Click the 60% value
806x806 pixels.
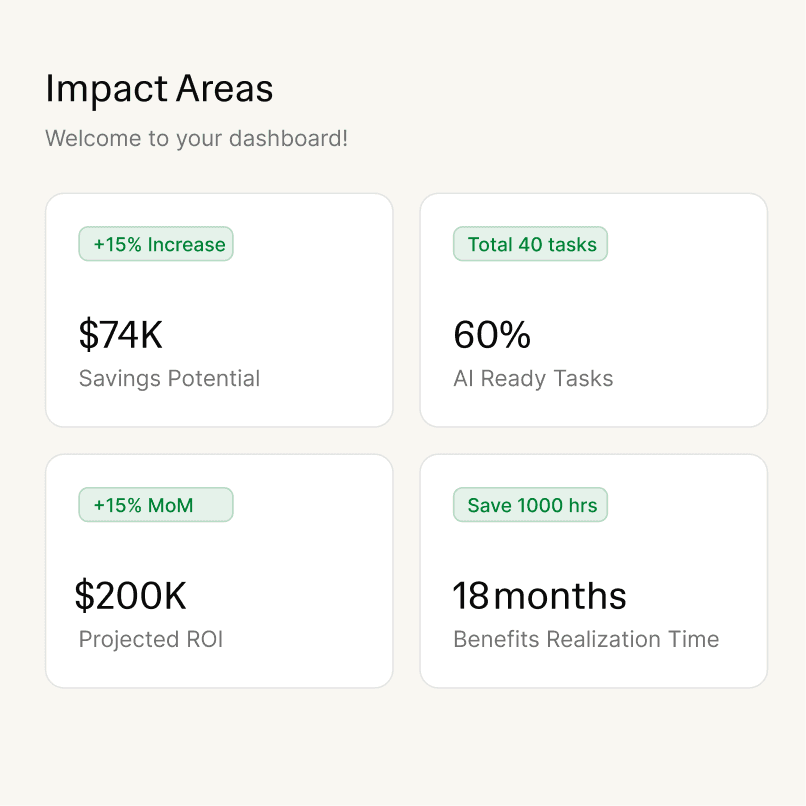492,335
